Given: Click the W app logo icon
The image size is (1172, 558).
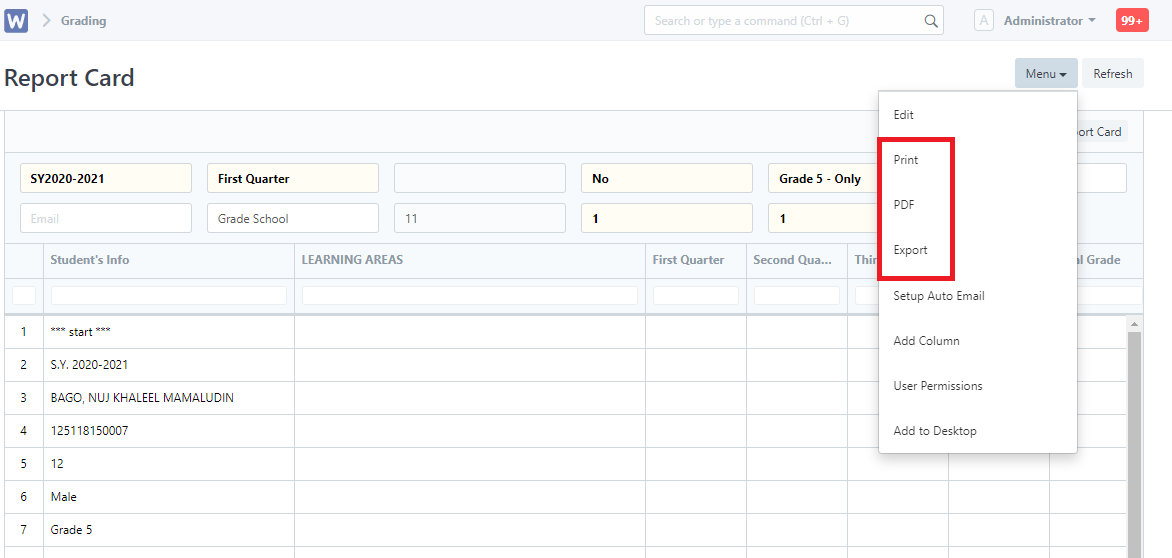Looking at the screenshot, I should click(x=16, y=20).
